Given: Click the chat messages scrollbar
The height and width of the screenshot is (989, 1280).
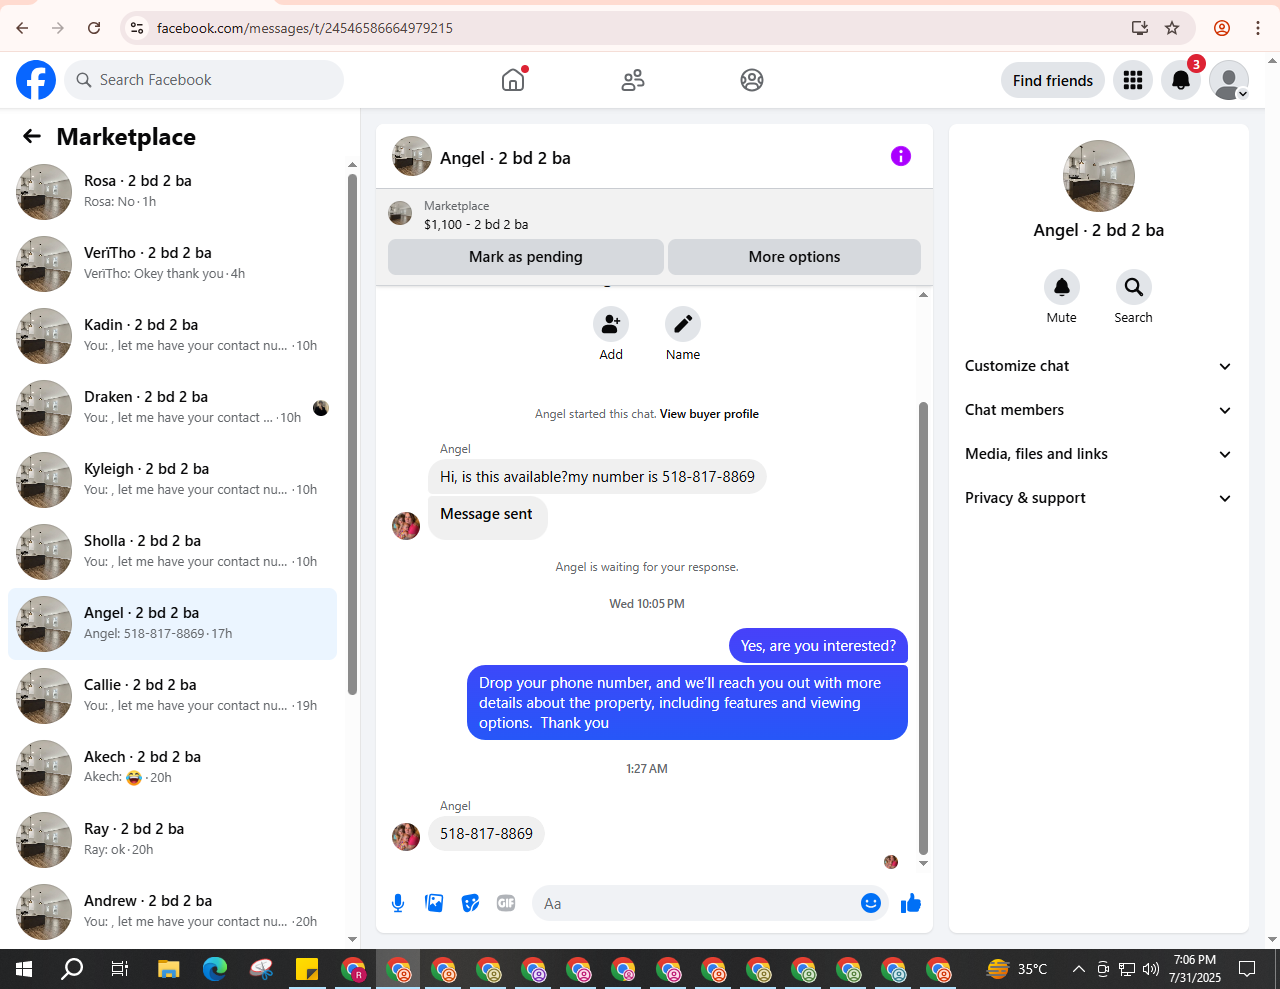Looking at the screenshot, I should (923, 628).
